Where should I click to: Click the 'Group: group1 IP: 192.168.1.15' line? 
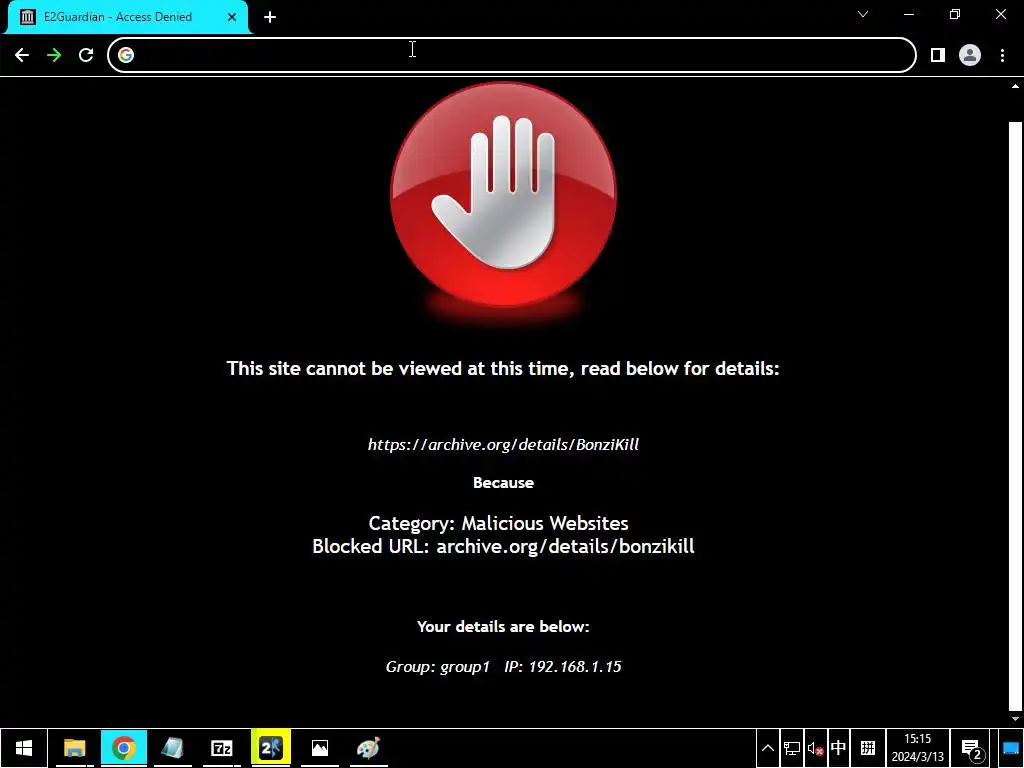click(x=504, y=667)
